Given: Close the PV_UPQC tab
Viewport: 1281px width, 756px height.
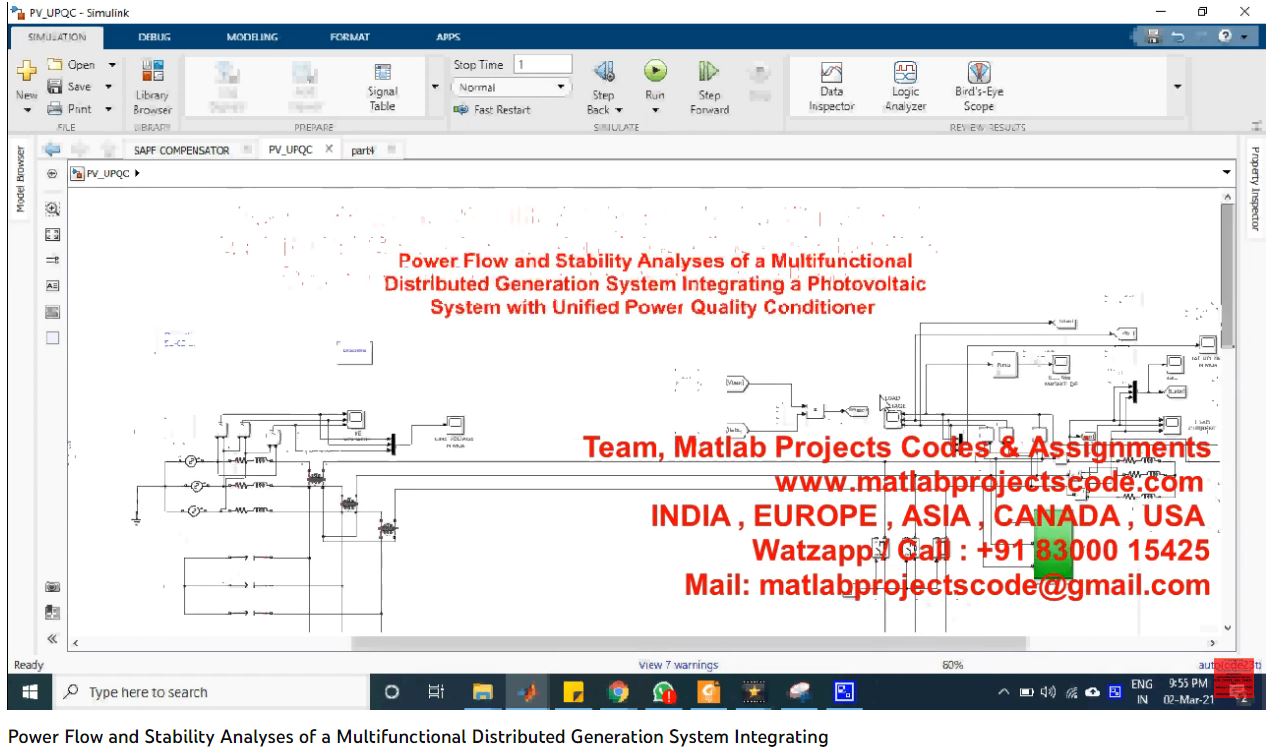Looking at the screenshot, I should (328, 149).
